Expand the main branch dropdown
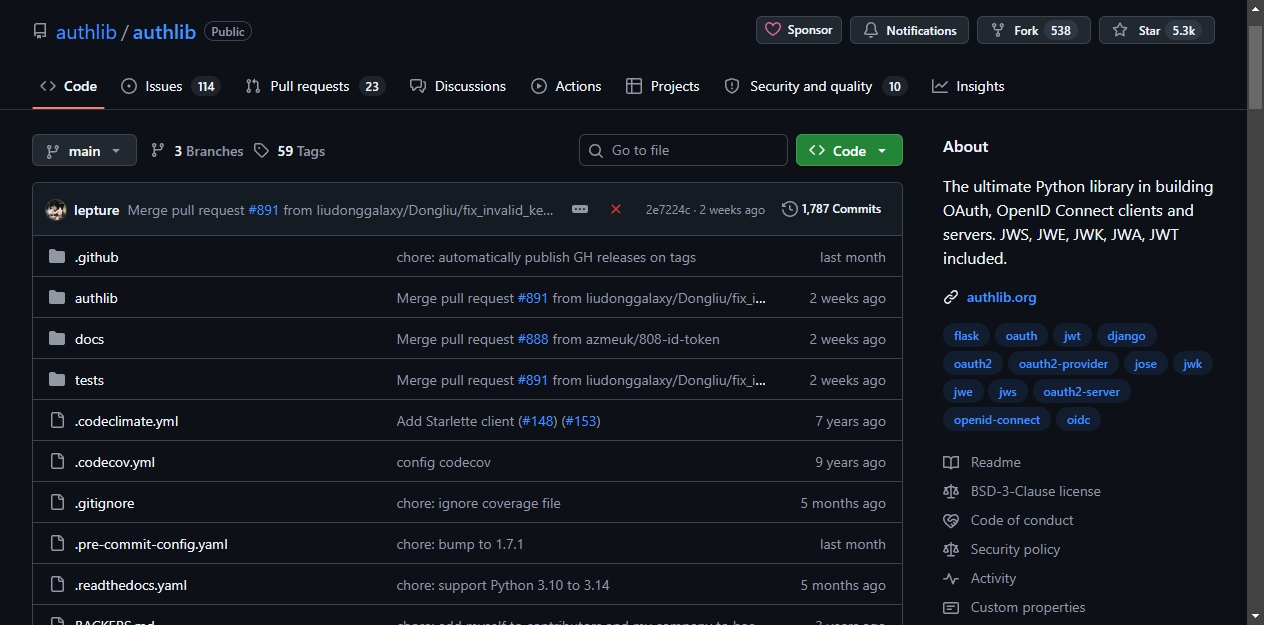This screenshot has height=625, width=1264. click(x=84, y=150)
